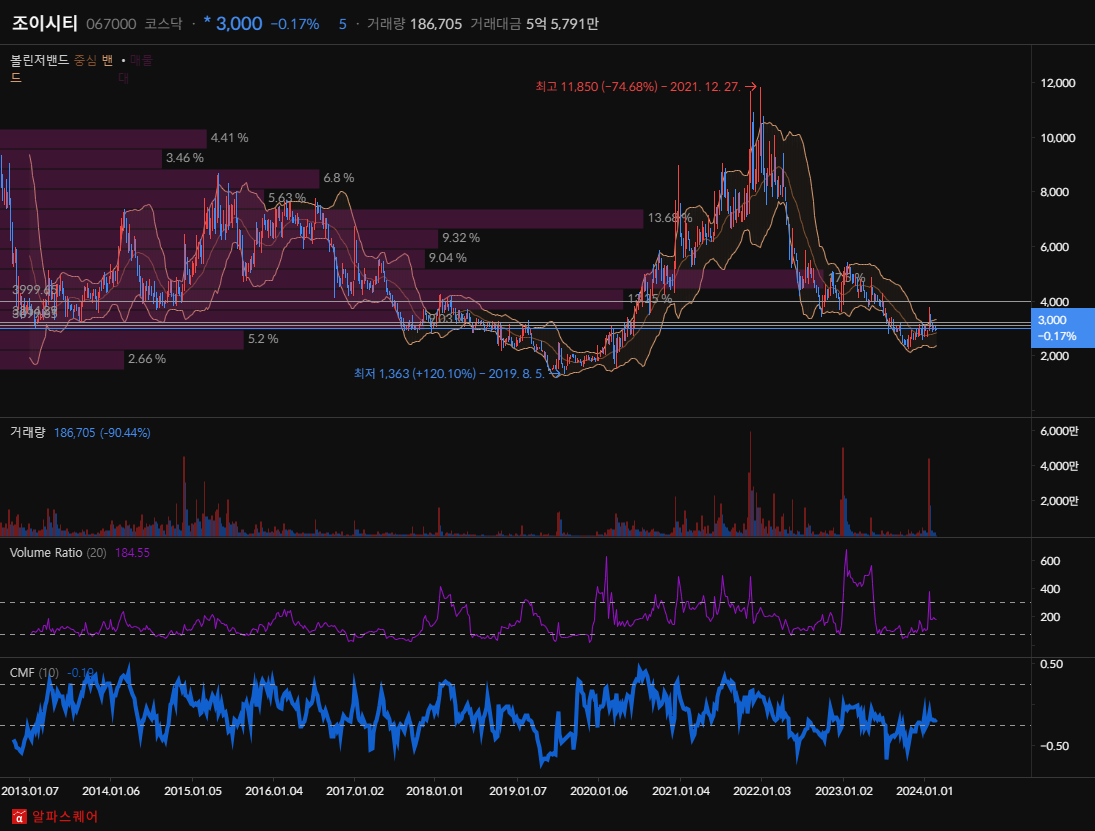Click the volume value 186,705 (-90.44%)

click(x=102, y=434)
